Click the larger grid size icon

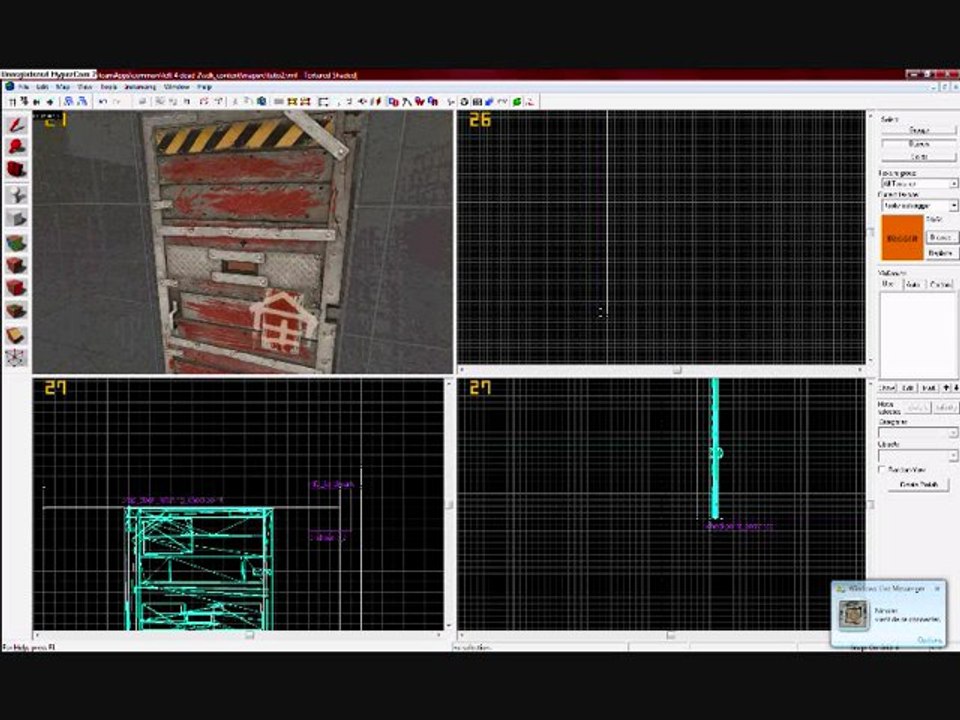50,102
